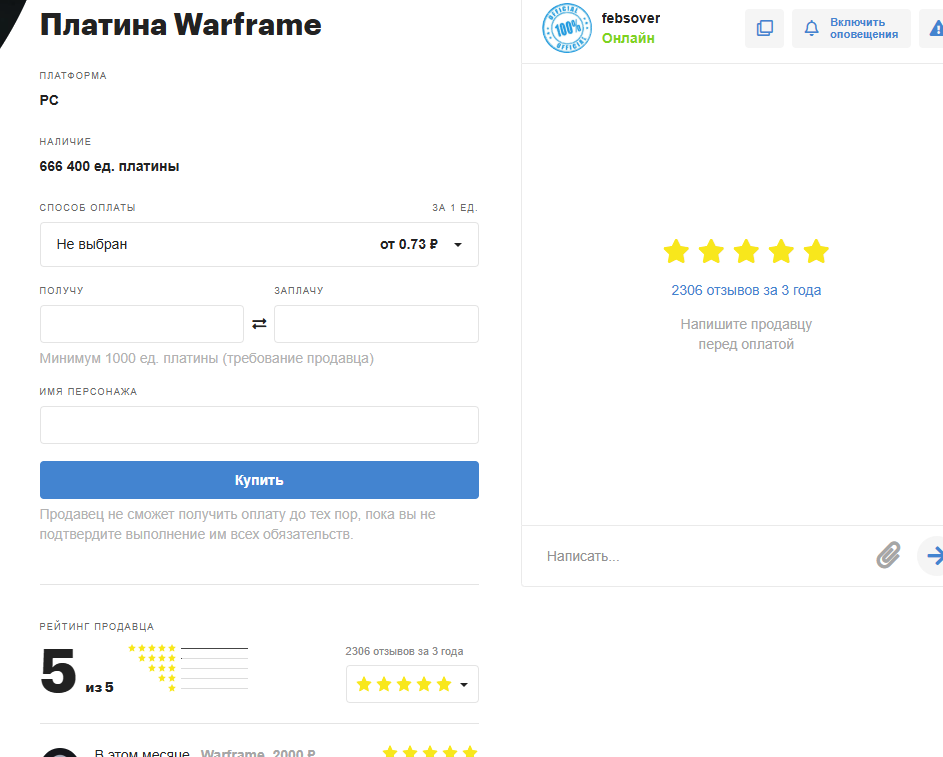
Task: Click the copy icon next to febsover
Action: point(764,28)
